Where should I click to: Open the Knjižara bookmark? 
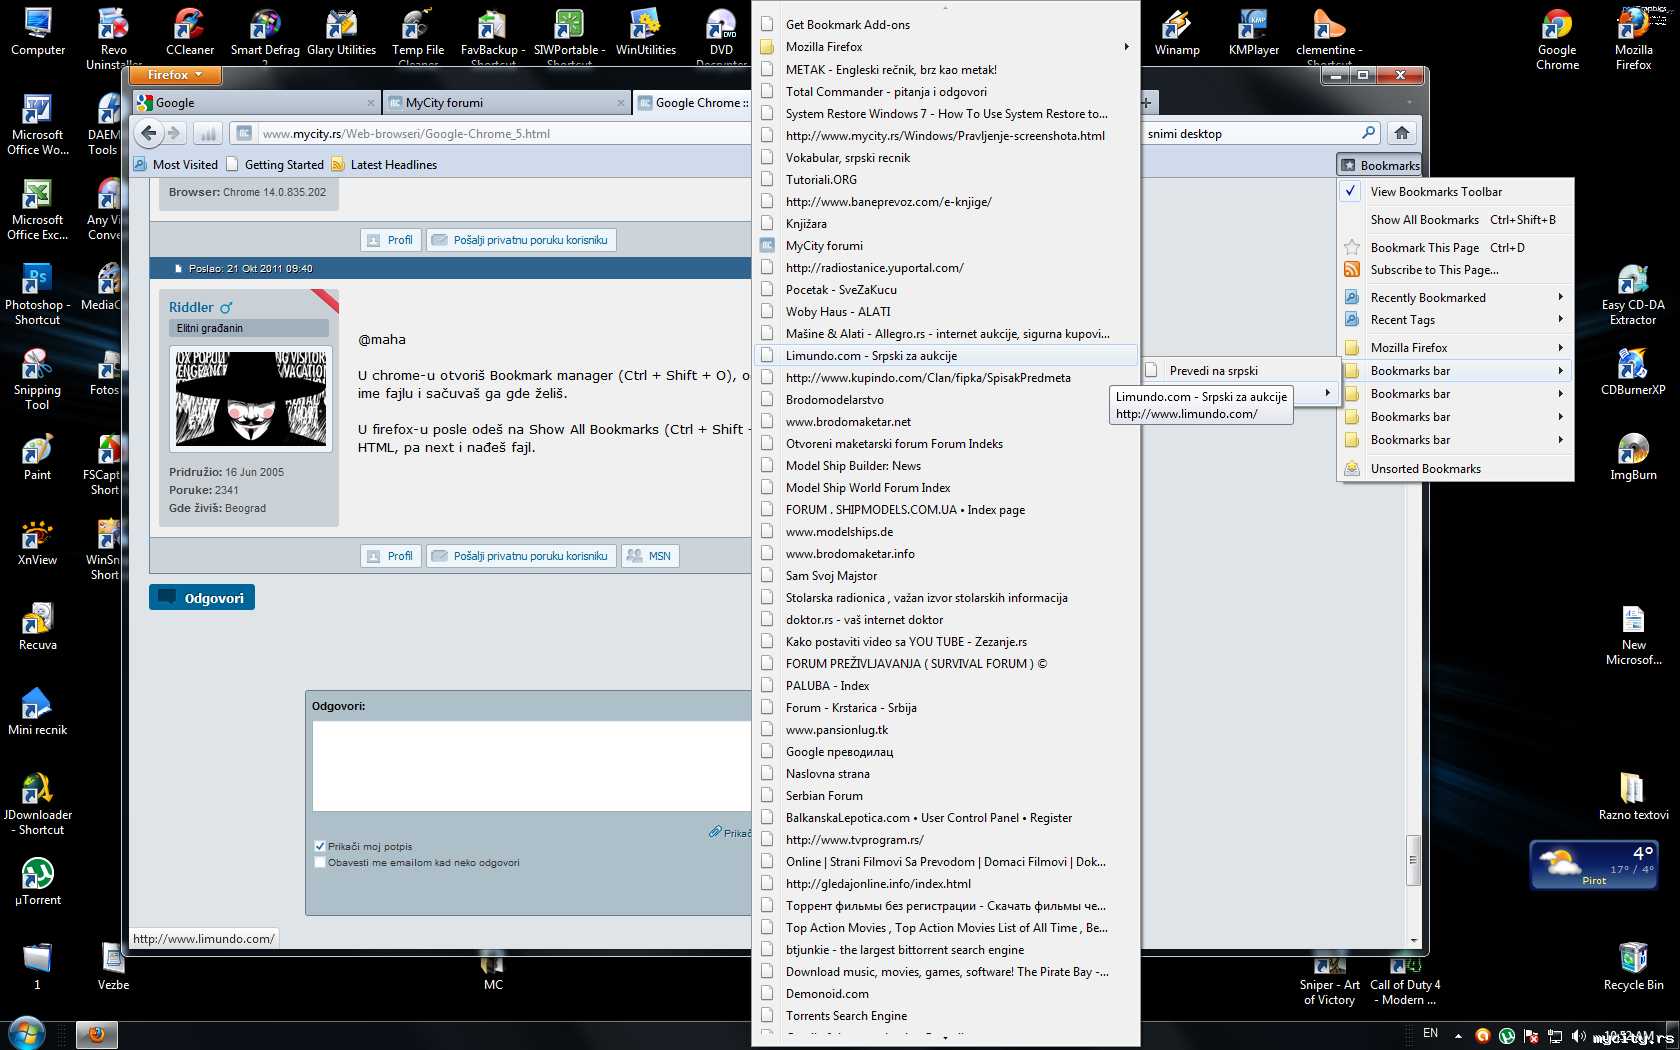click(945, 223)
